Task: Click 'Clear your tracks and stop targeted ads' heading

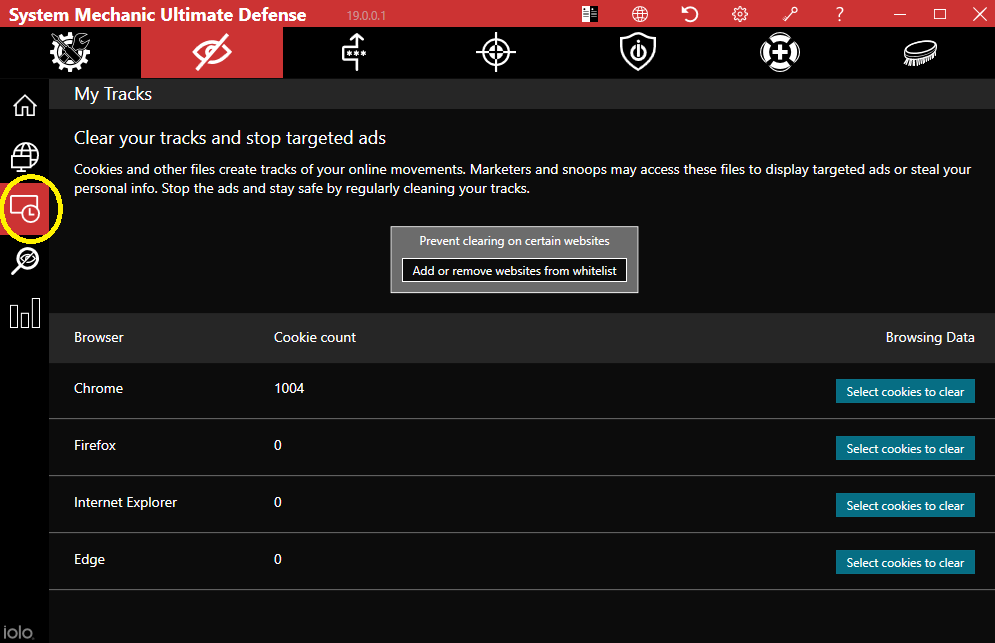Action: click(230, 138)
